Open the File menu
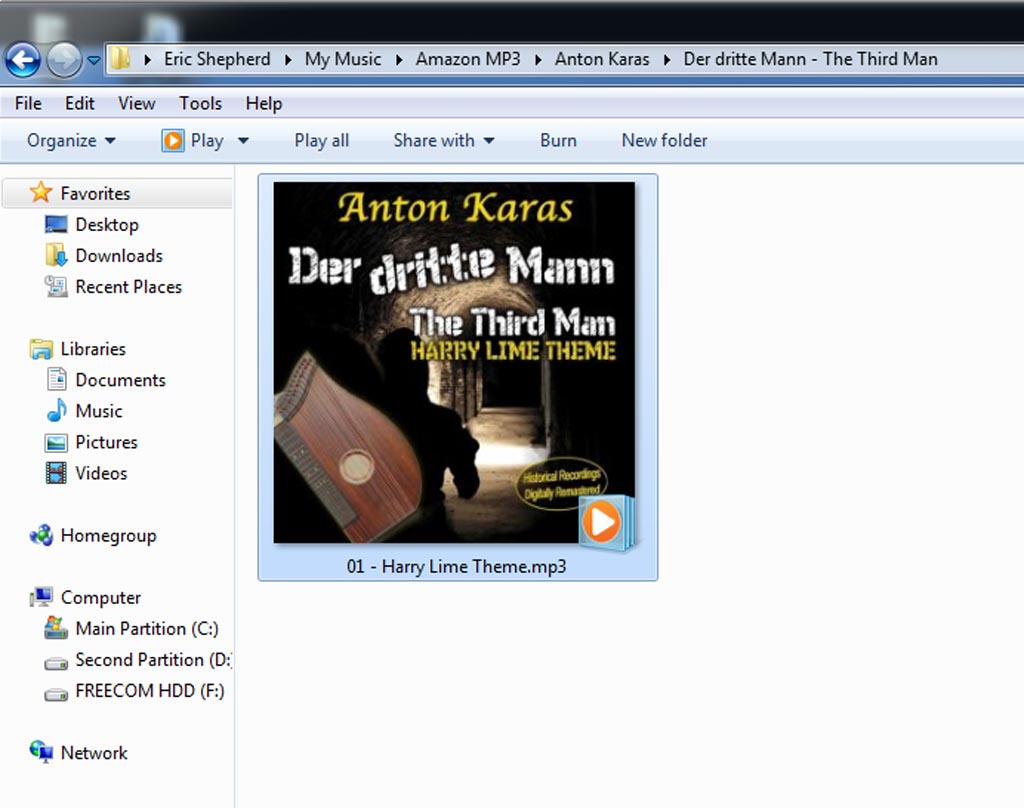 click(x=28, y=103)
